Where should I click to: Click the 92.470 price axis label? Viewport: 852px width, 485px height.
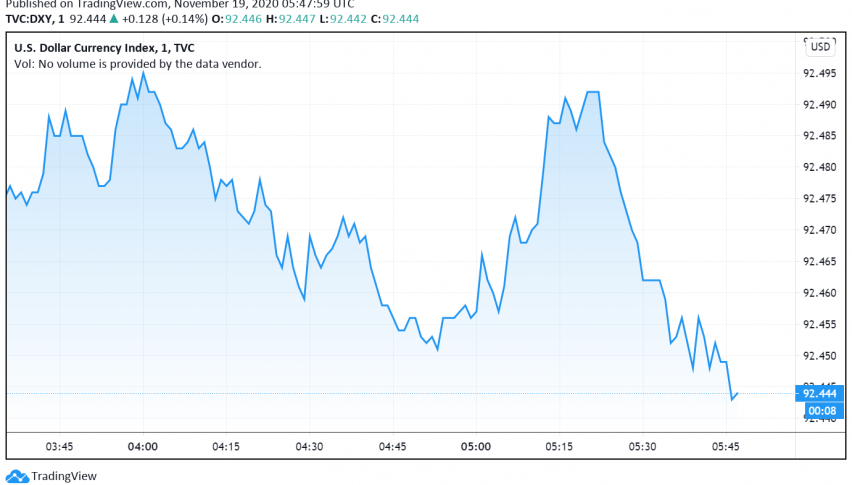[x=819, y=230]
